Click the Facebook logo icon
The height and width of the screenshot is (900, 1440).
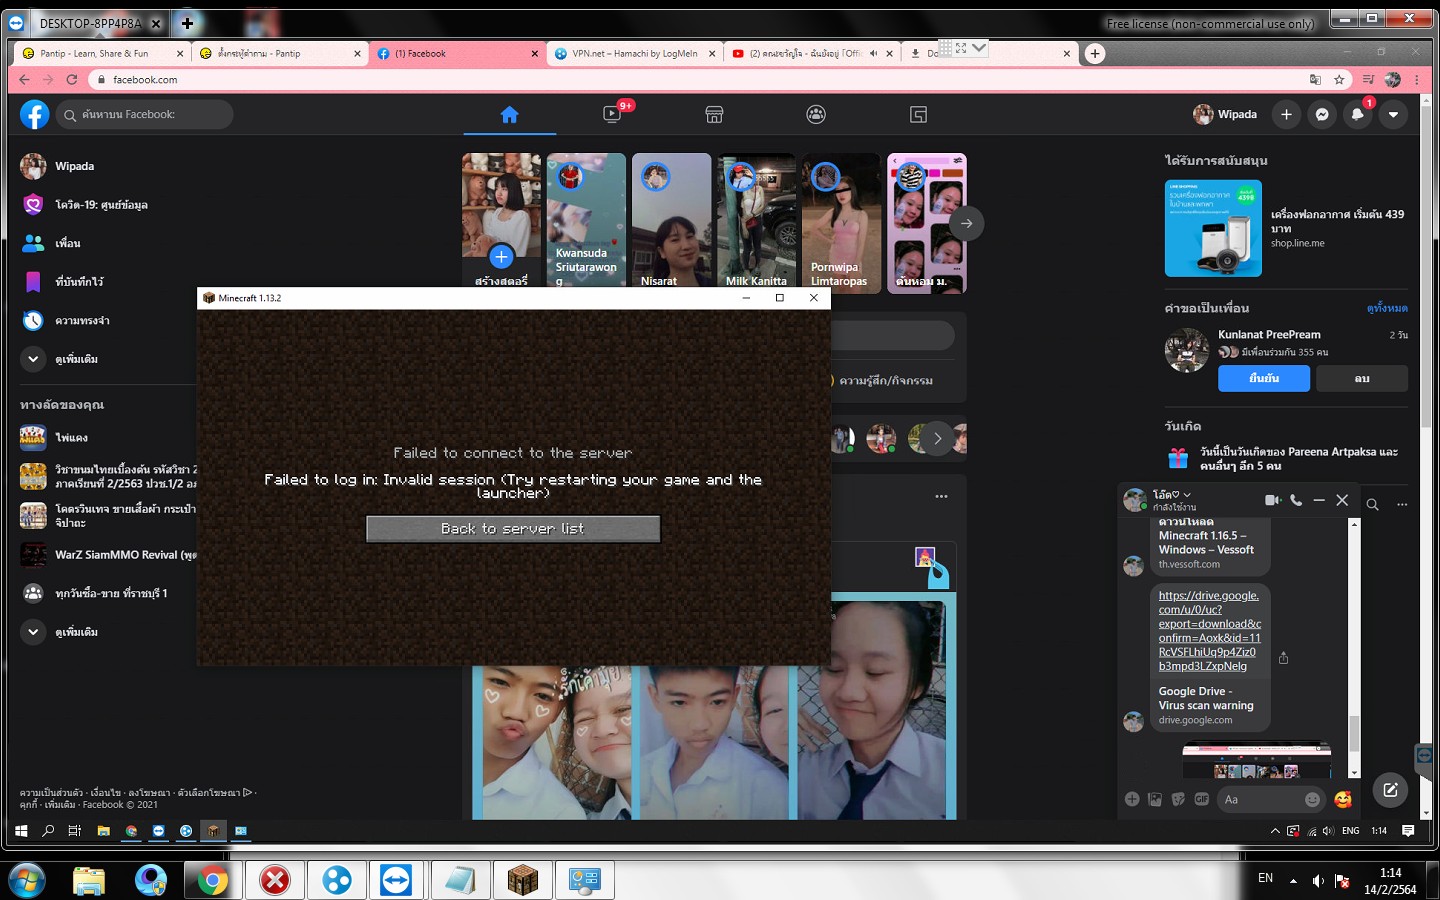pos(34,115)
